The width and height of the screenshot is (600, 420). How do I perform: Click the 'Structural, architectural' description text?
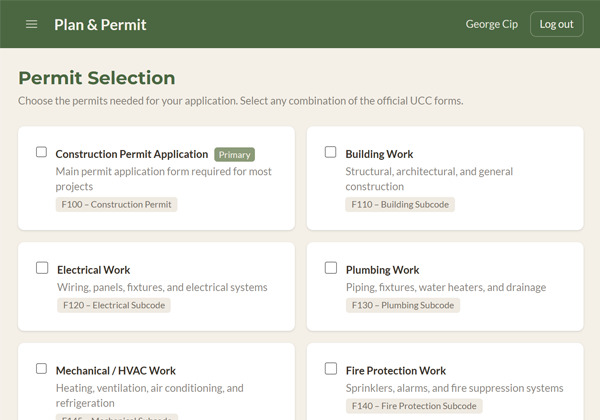(x=429, y=179)
